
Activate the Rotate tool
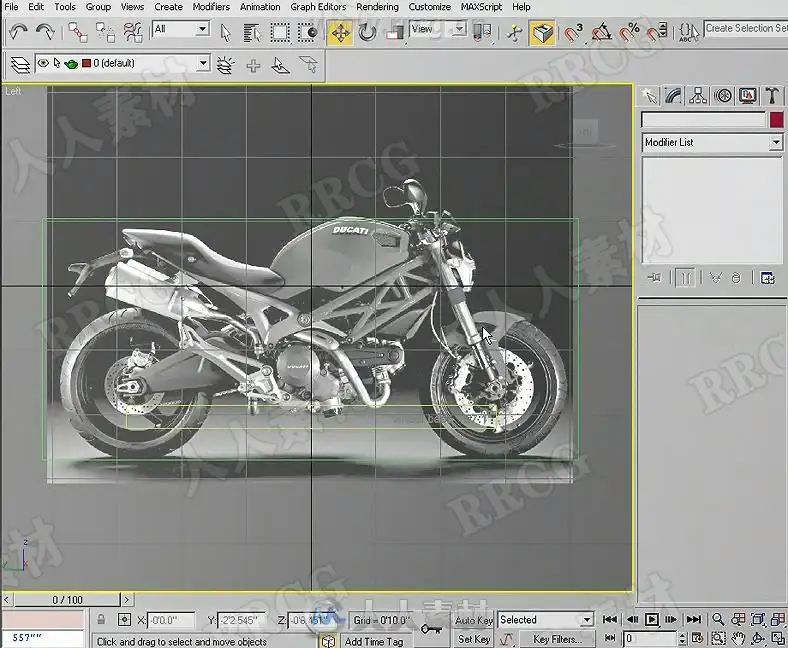click(368, 33)
